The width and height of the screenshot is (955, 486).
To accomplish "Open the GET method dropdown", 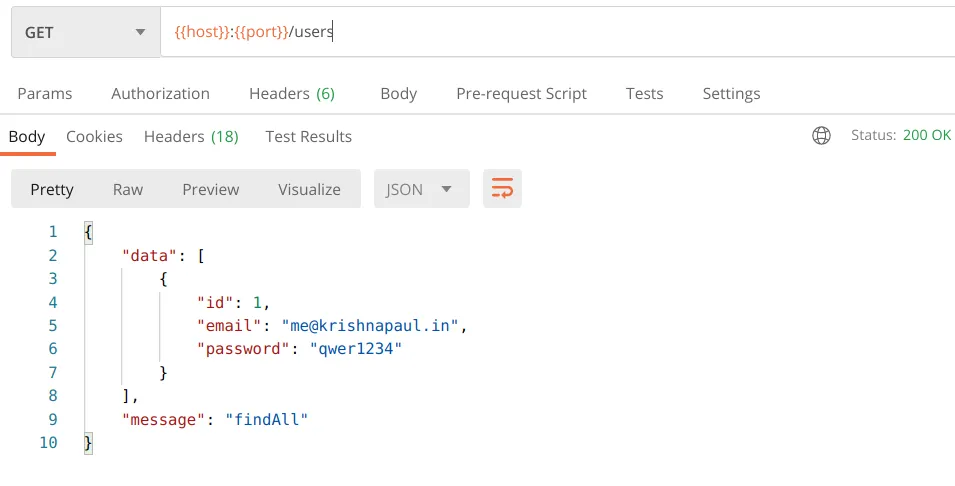I will pos(85,33).
